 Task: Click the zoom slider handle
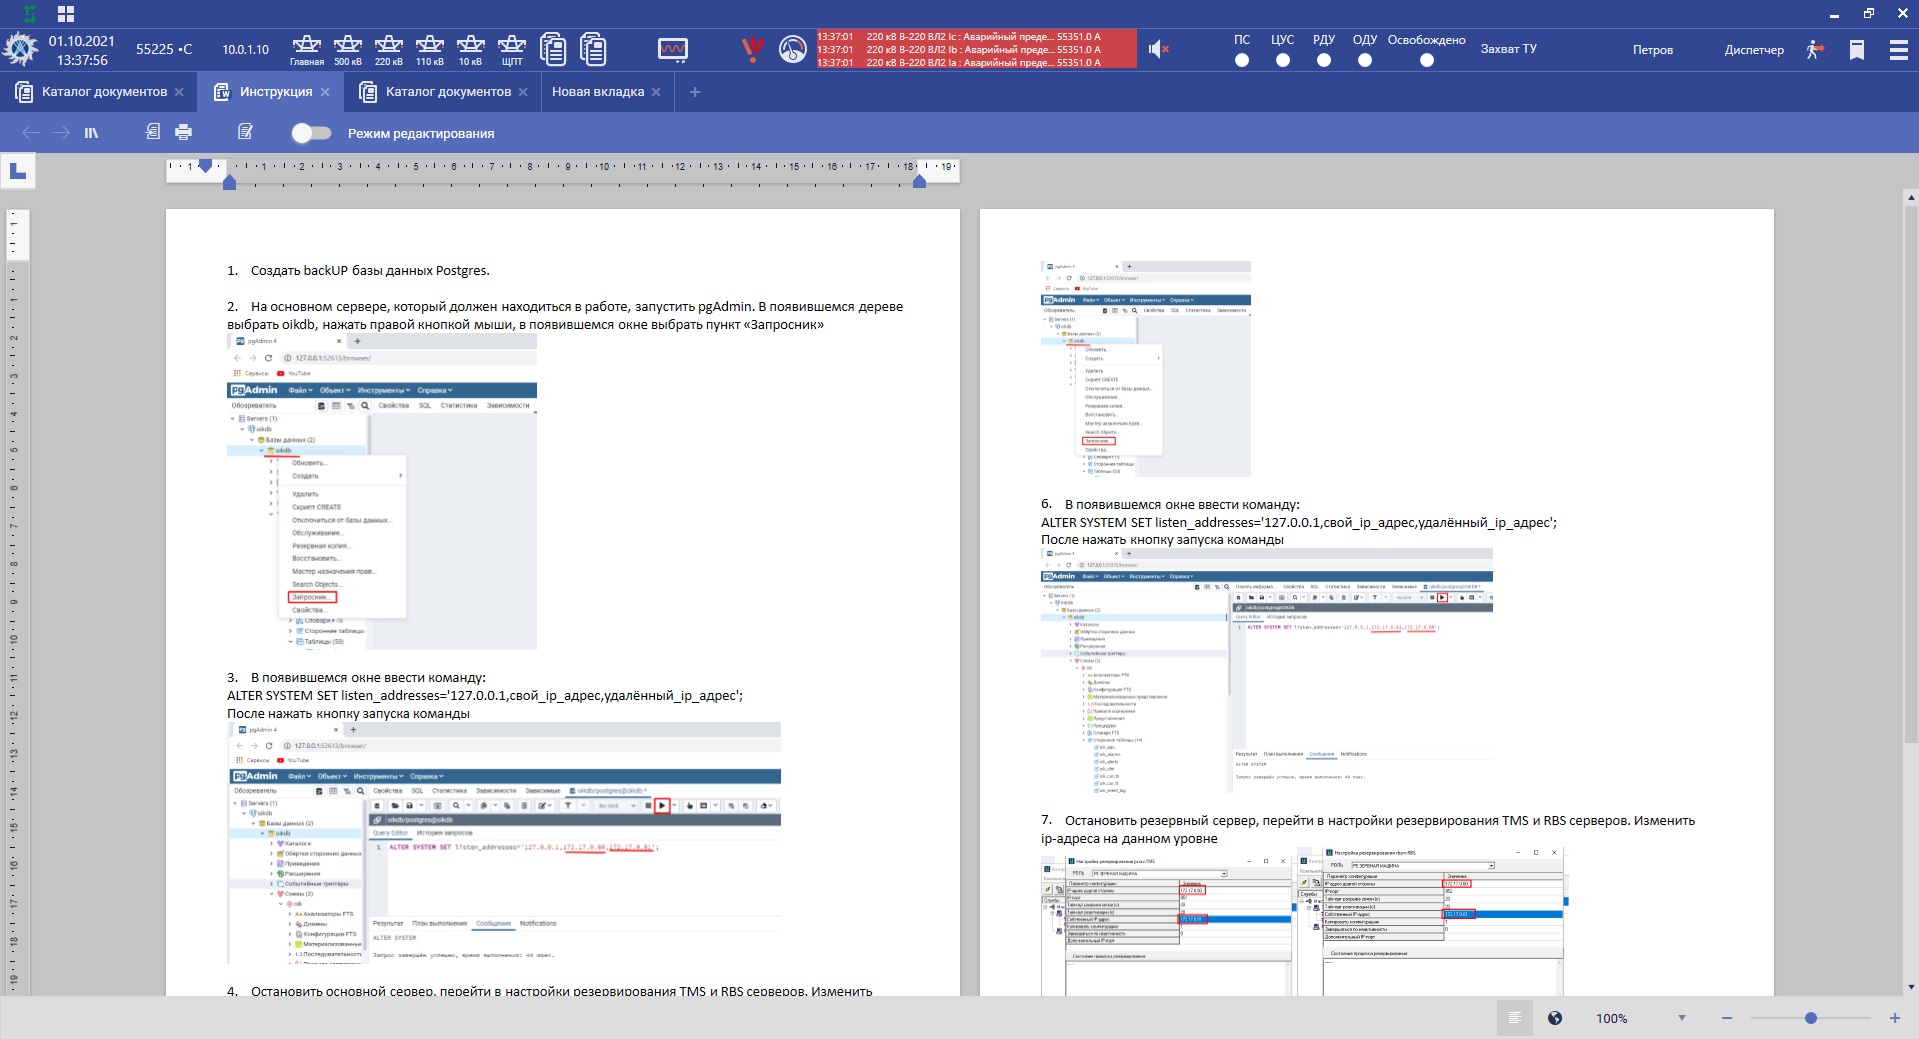coord(1810,1018)
